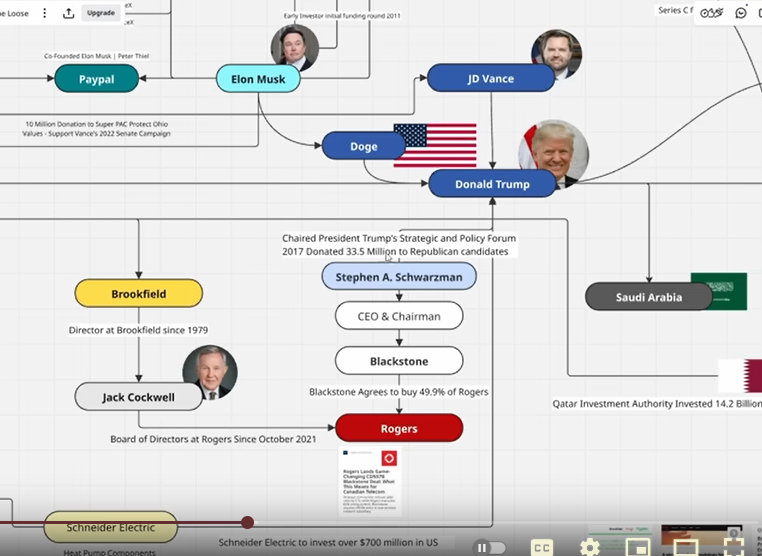Click 'Early Investor initial funding round 2011' text

(342, 16)
